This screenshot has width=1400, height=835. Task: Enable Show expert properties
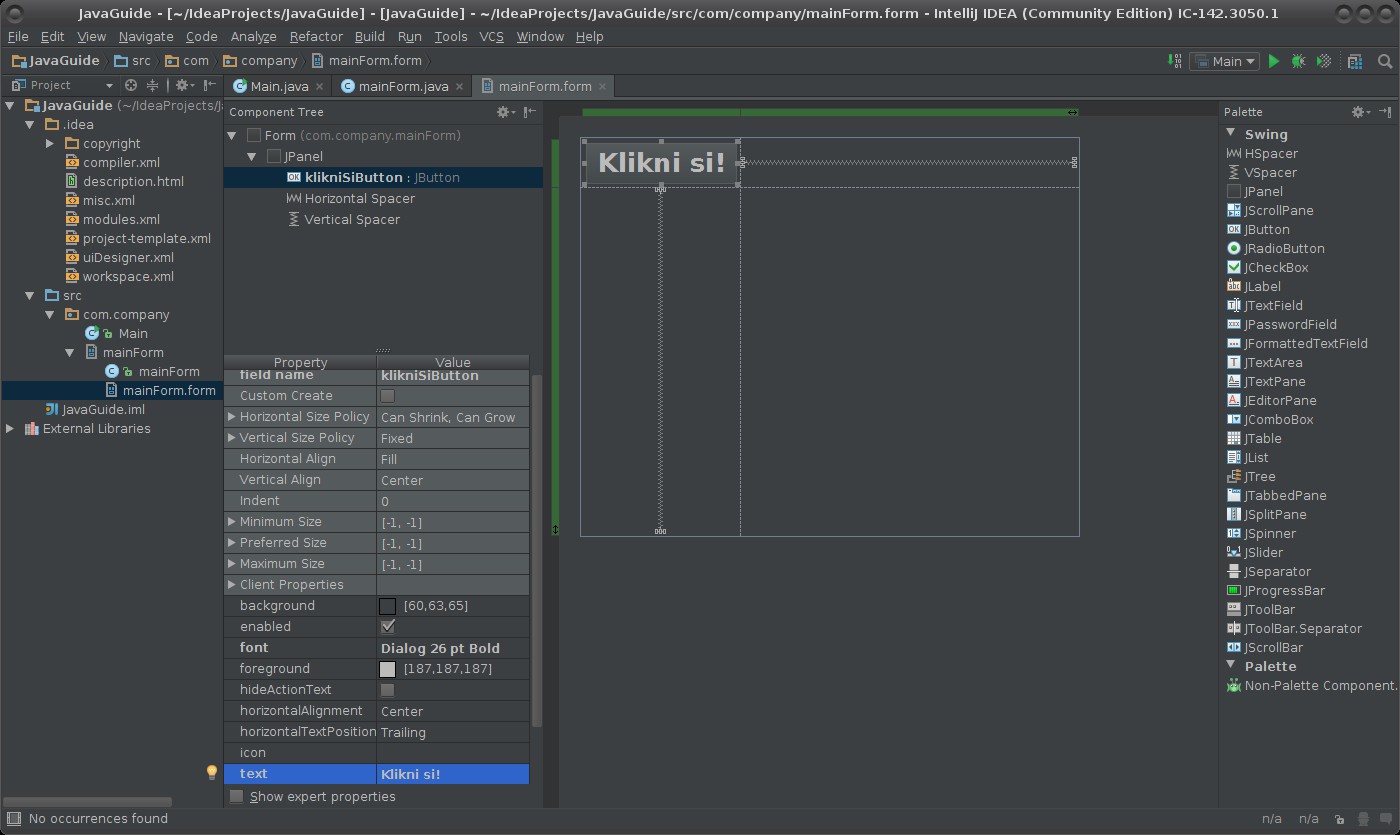[237, 797]
